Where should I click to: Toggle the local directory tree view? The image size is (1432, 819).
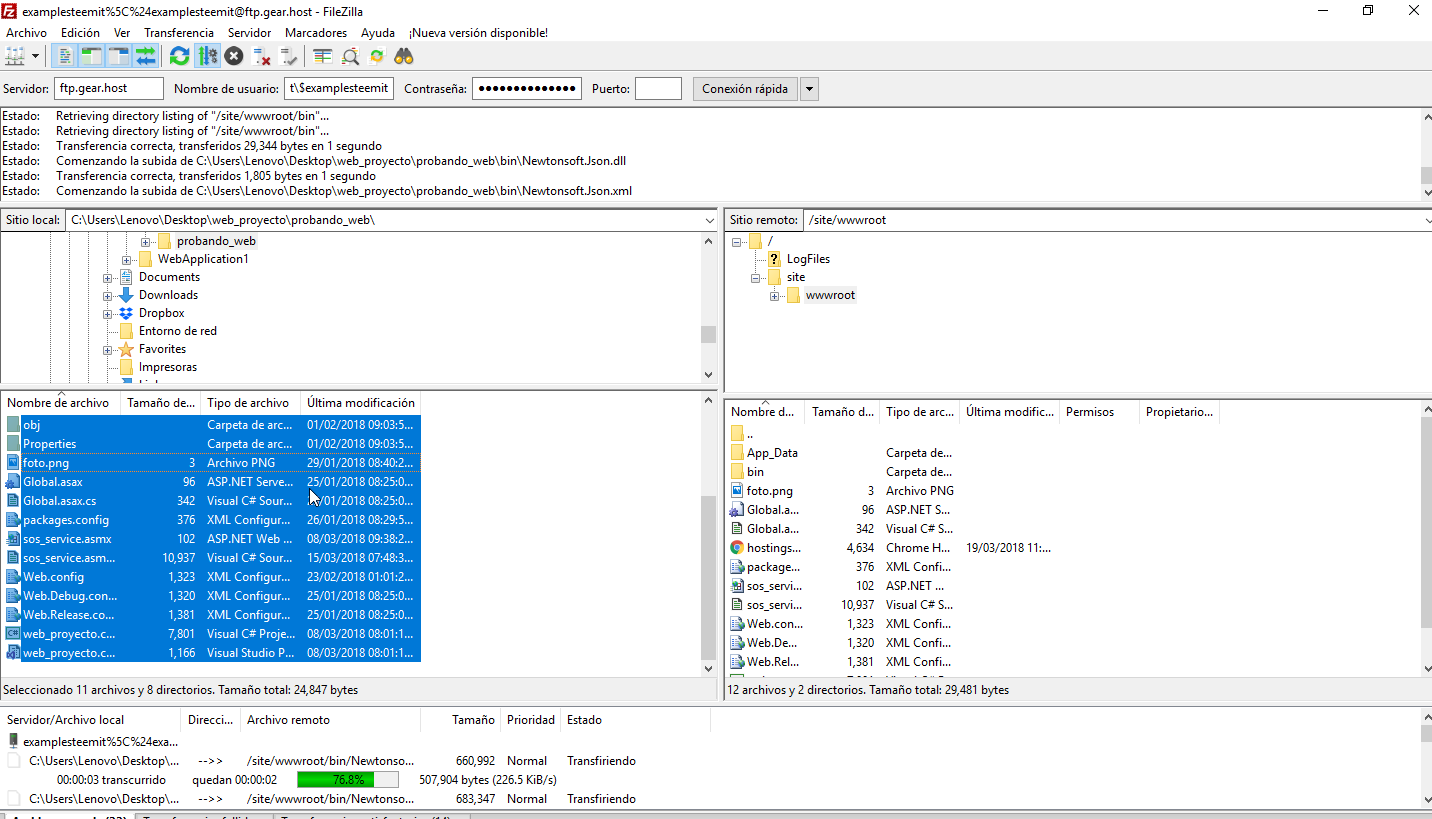[x=92, y=56]
